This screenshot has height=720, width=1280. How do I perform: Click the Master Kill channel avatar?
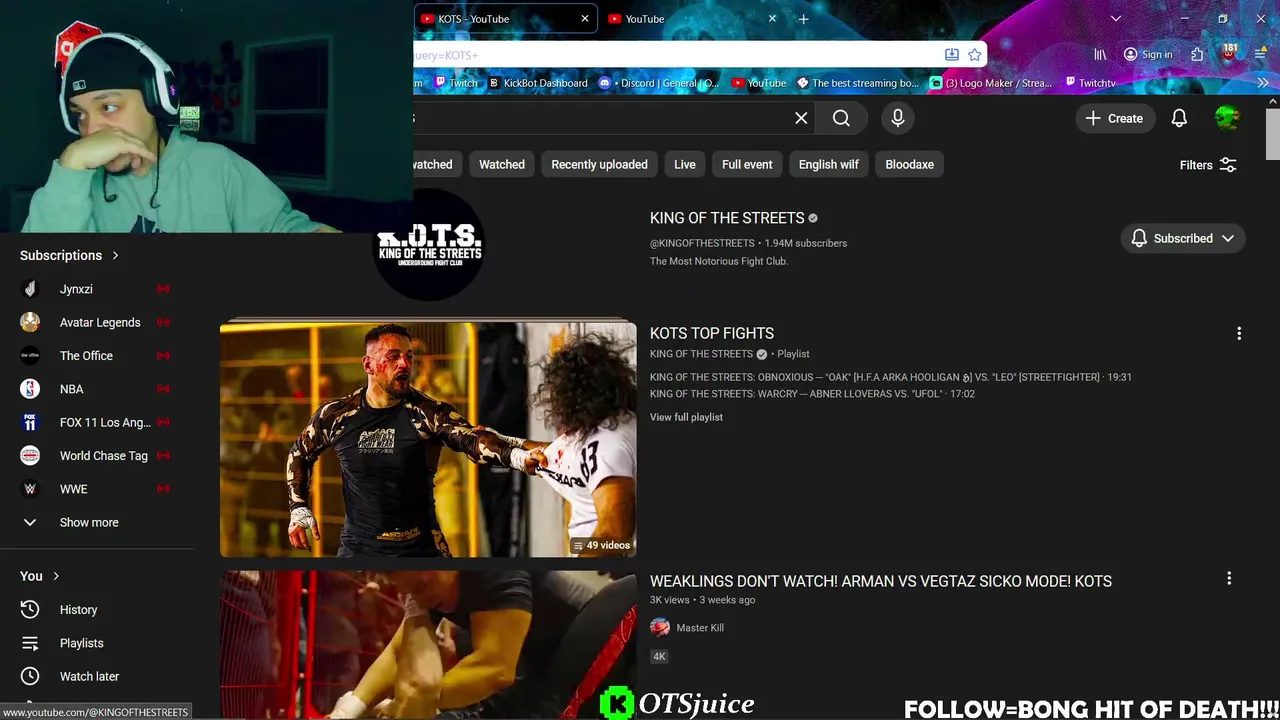pos(660,627)
